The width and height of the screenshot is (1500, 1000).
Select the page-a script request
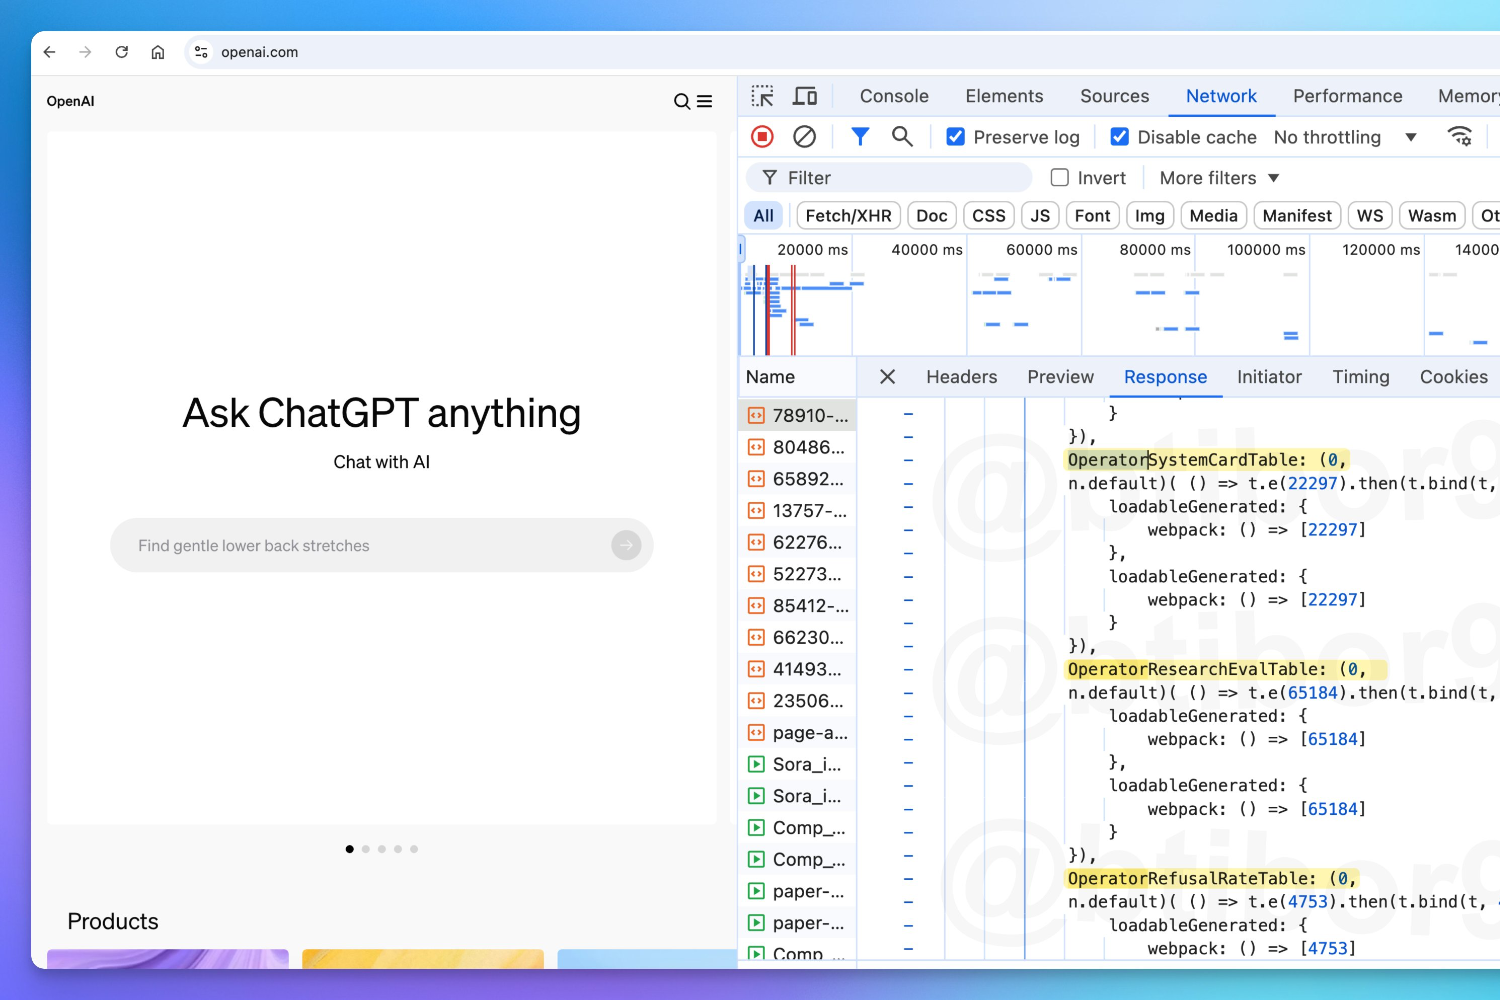point(798,733)
